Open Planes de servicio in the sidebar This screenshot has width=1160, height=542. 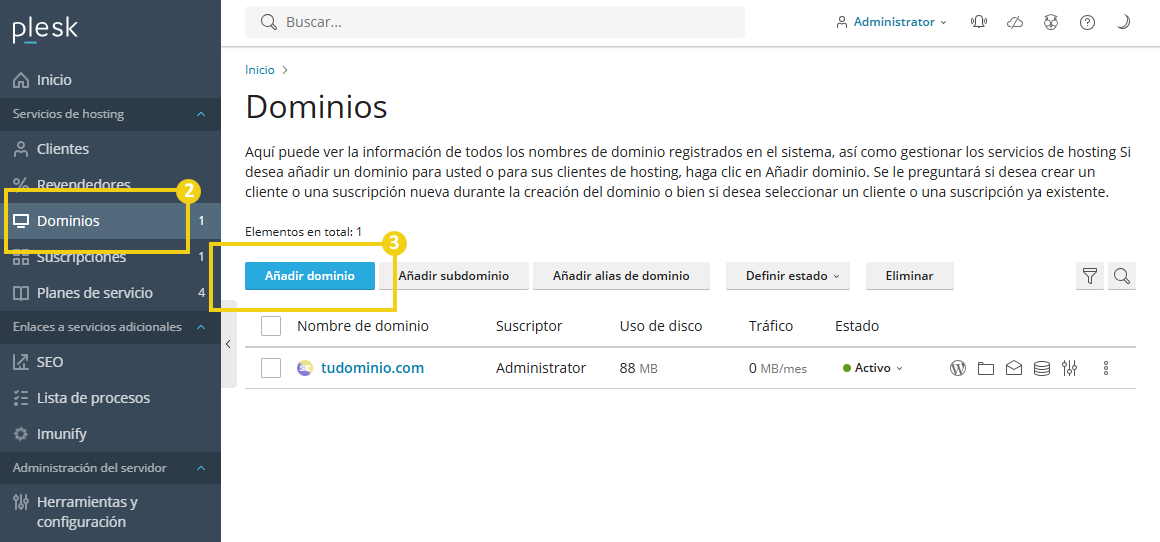110,293
